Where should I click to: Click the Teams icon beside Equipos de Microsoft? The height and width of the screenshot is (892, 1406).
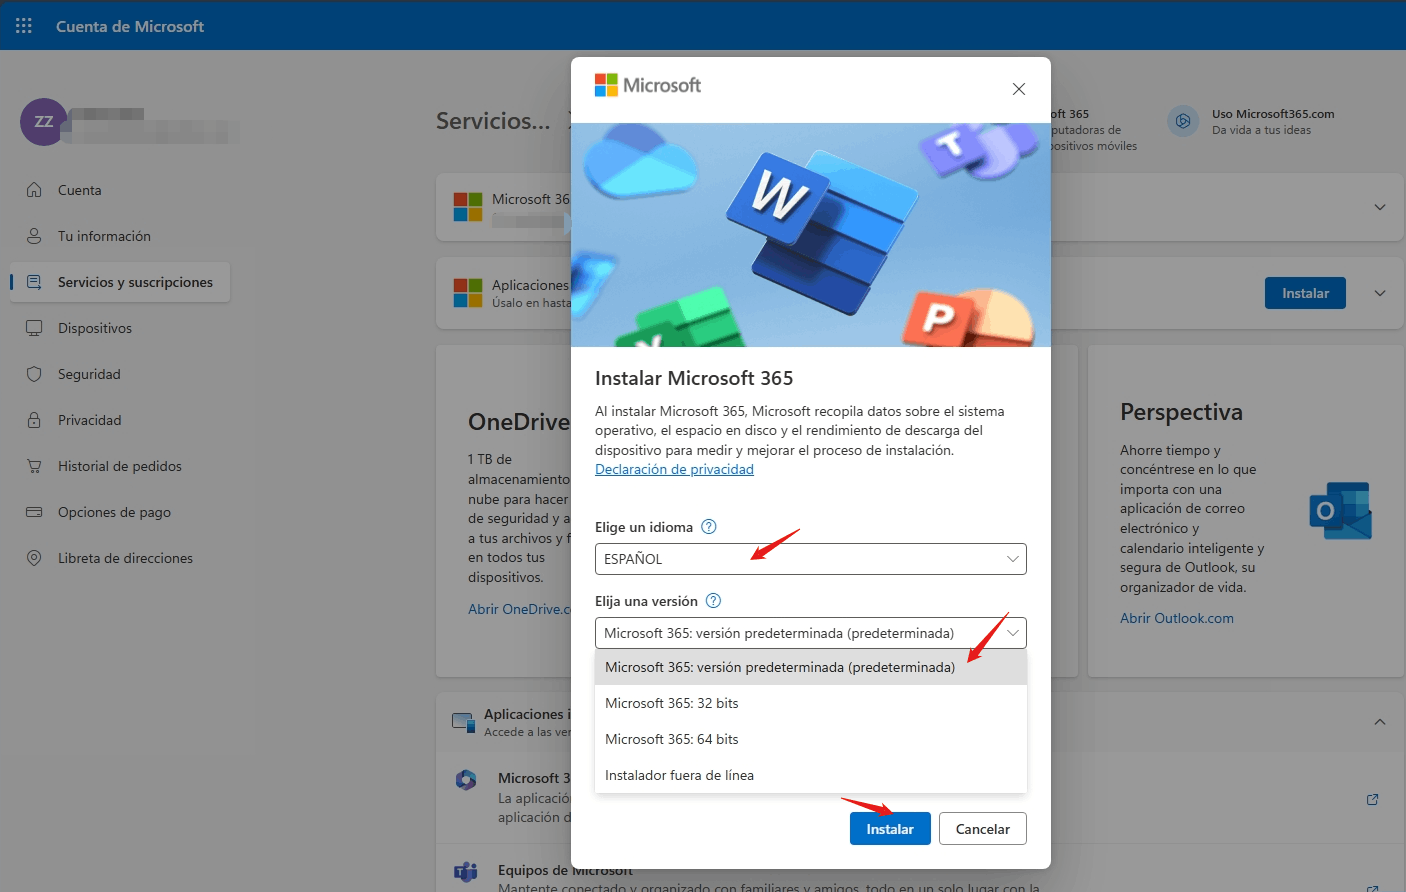coord(466,872)
